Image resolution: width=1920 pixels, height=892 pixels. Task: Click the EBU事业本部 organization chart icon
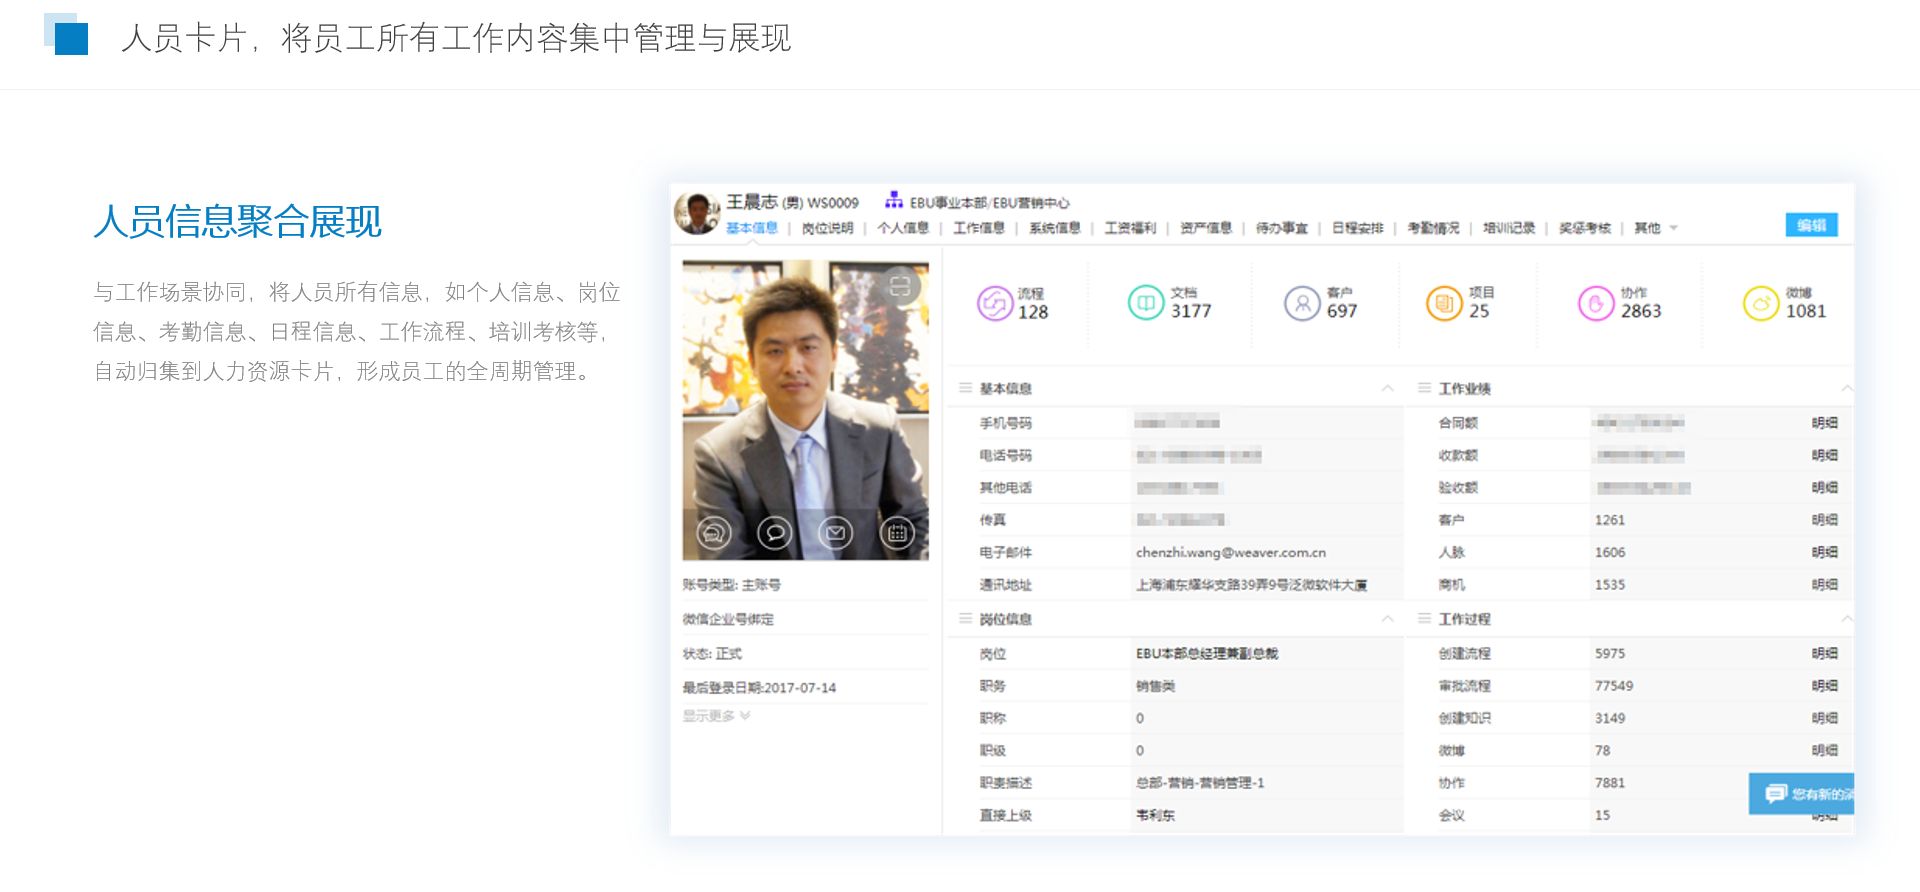pyautogui.click(x=894, y=201)
